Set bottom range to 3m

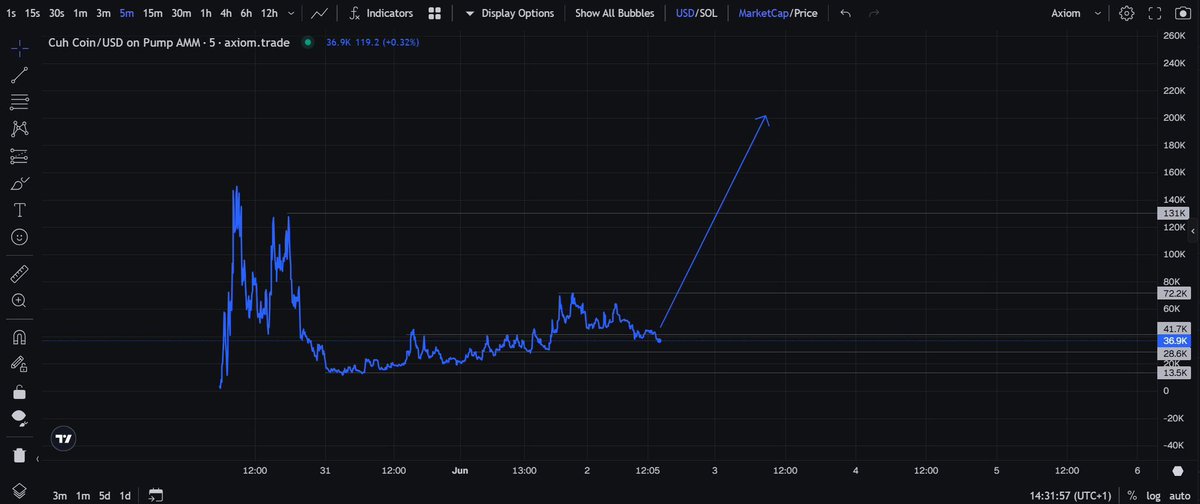click(x=60, y=495)
